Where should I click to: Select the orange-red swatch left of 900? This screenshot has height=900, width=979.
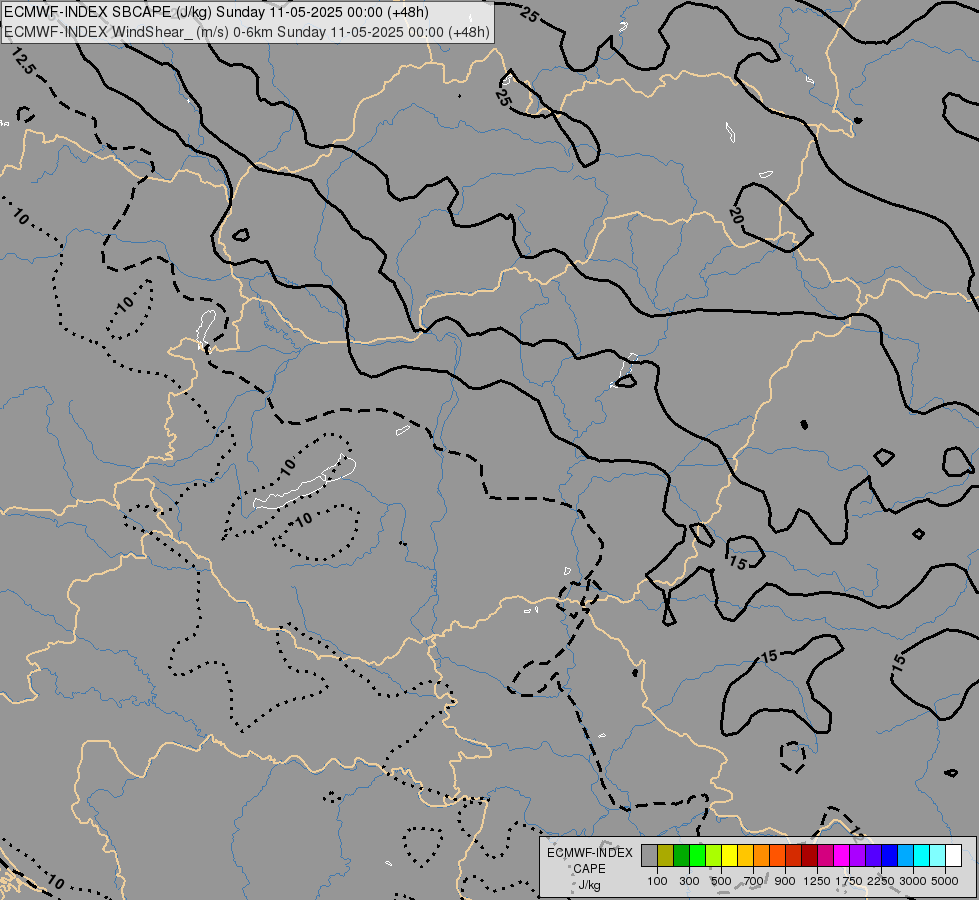pos(777,856)
